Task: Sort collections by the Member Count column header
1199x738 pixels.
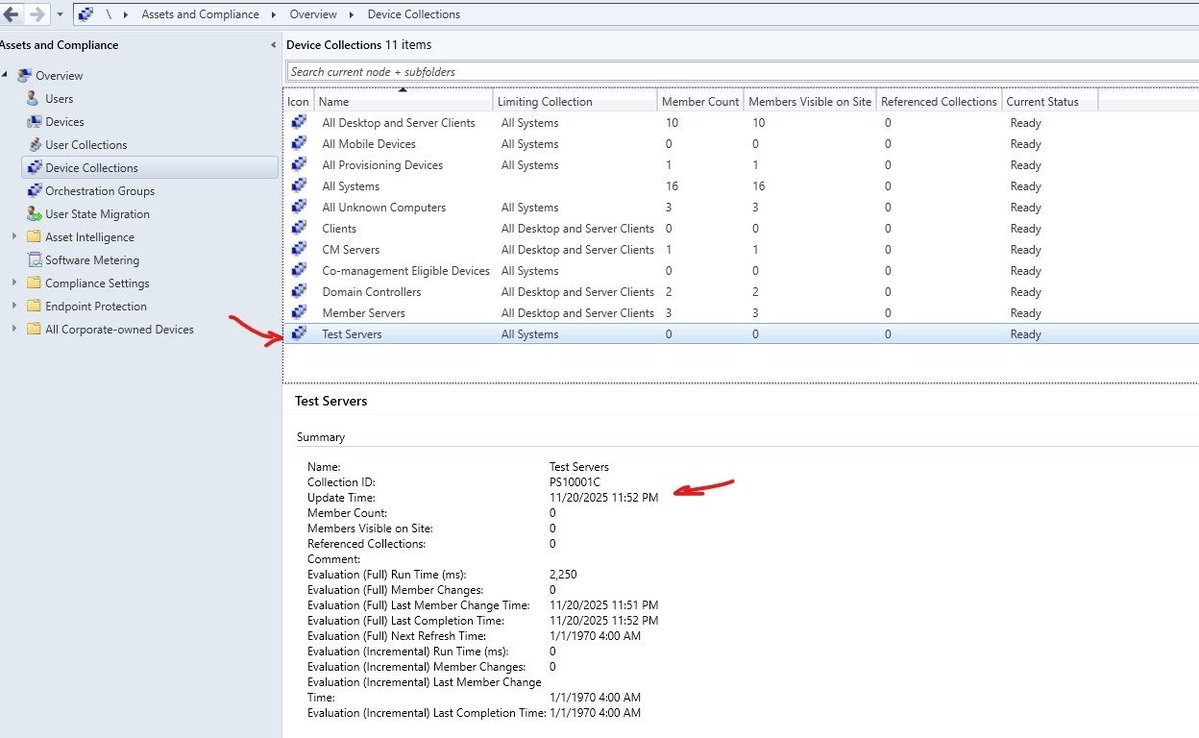Action: [699, 100]
